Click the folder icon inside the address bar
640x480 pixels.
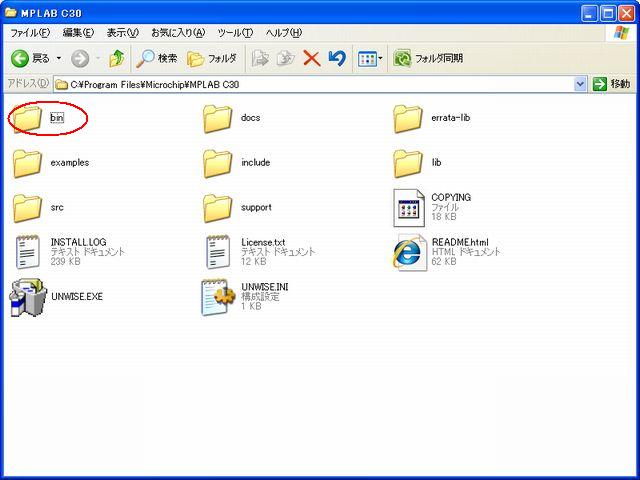[61, 84]
